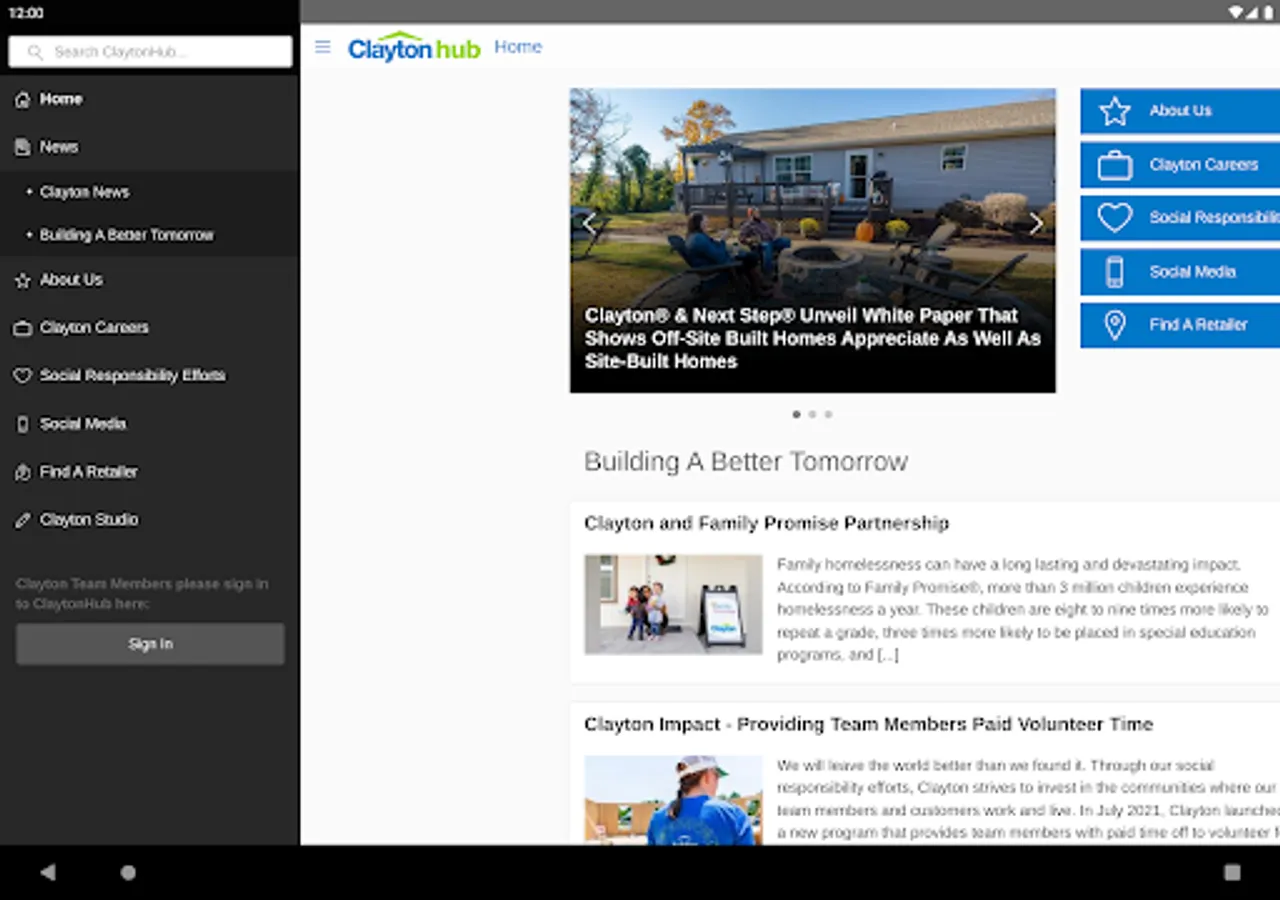Click the hamburger menu icon
Image resolution: width=1280 pixels, height=900 pixels.
[x=322, y=47]
